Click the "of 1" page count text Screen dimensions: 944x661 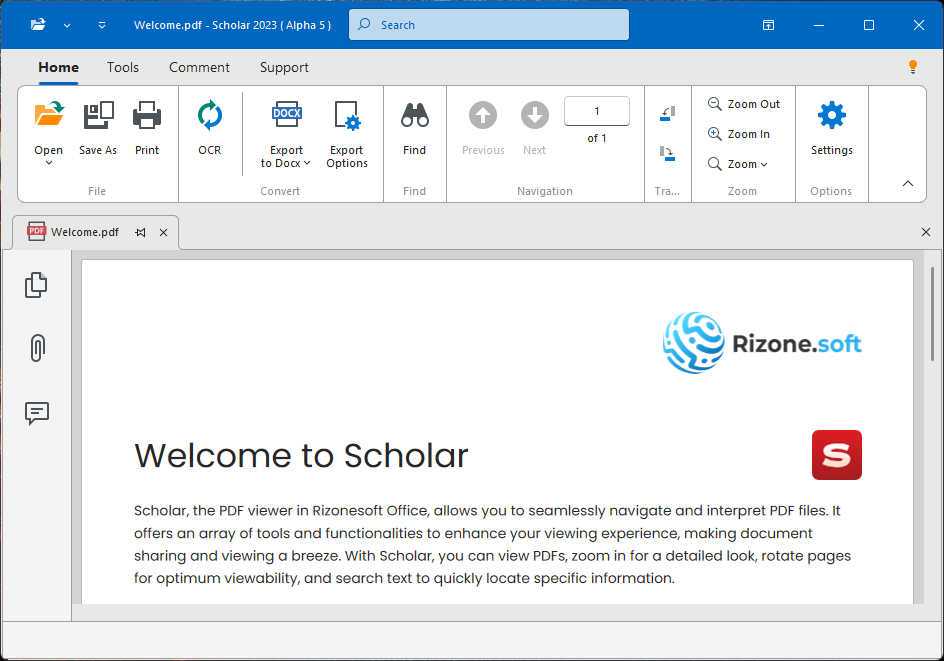pos(597,138)
